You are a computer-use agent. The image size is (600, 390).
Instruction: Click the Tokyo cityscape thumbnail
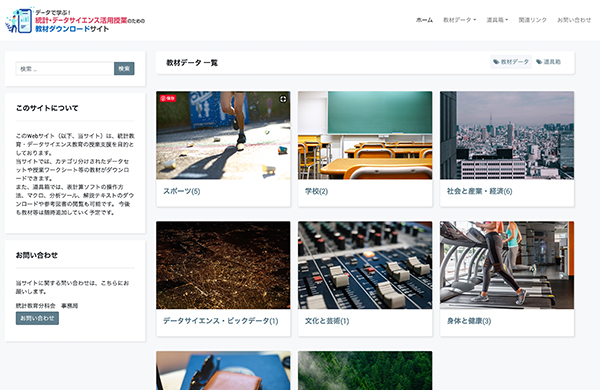coord(507,135)
